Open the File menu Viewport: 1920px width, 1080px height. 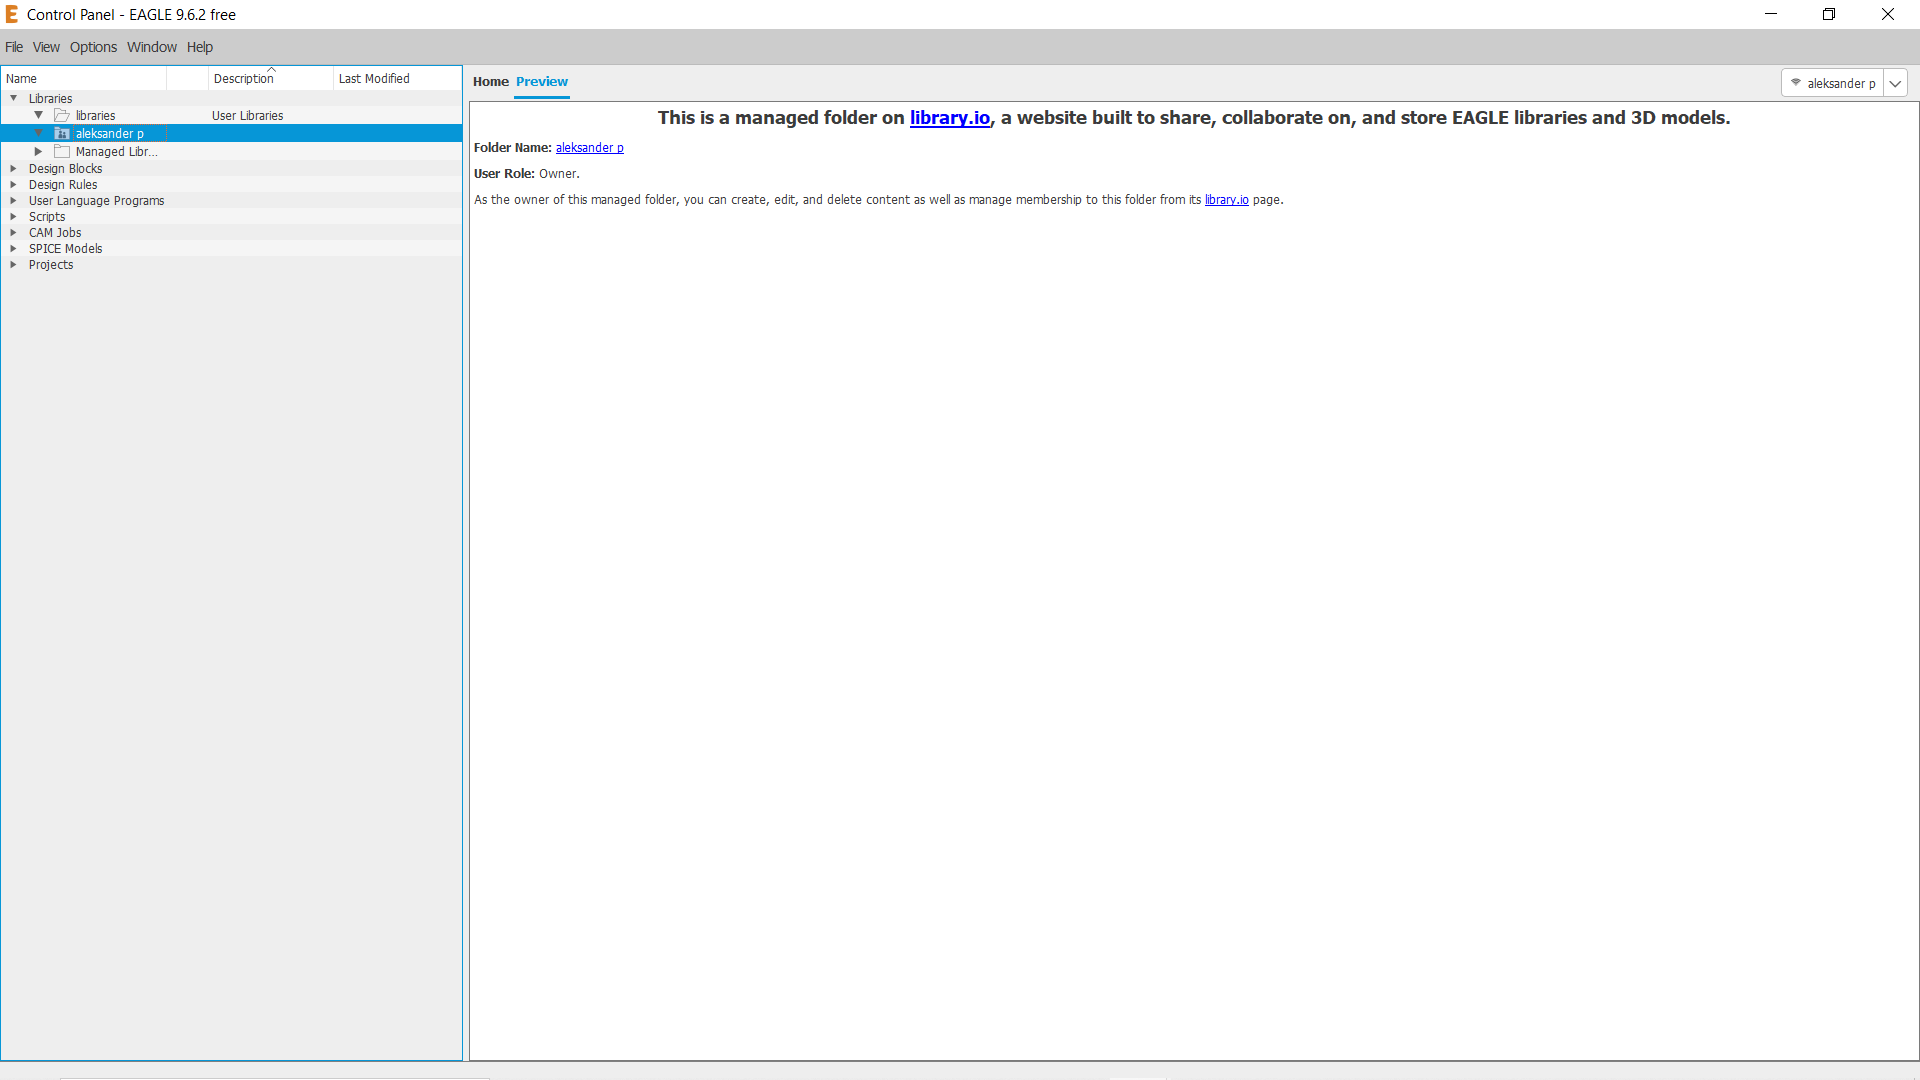click(14, 47)
